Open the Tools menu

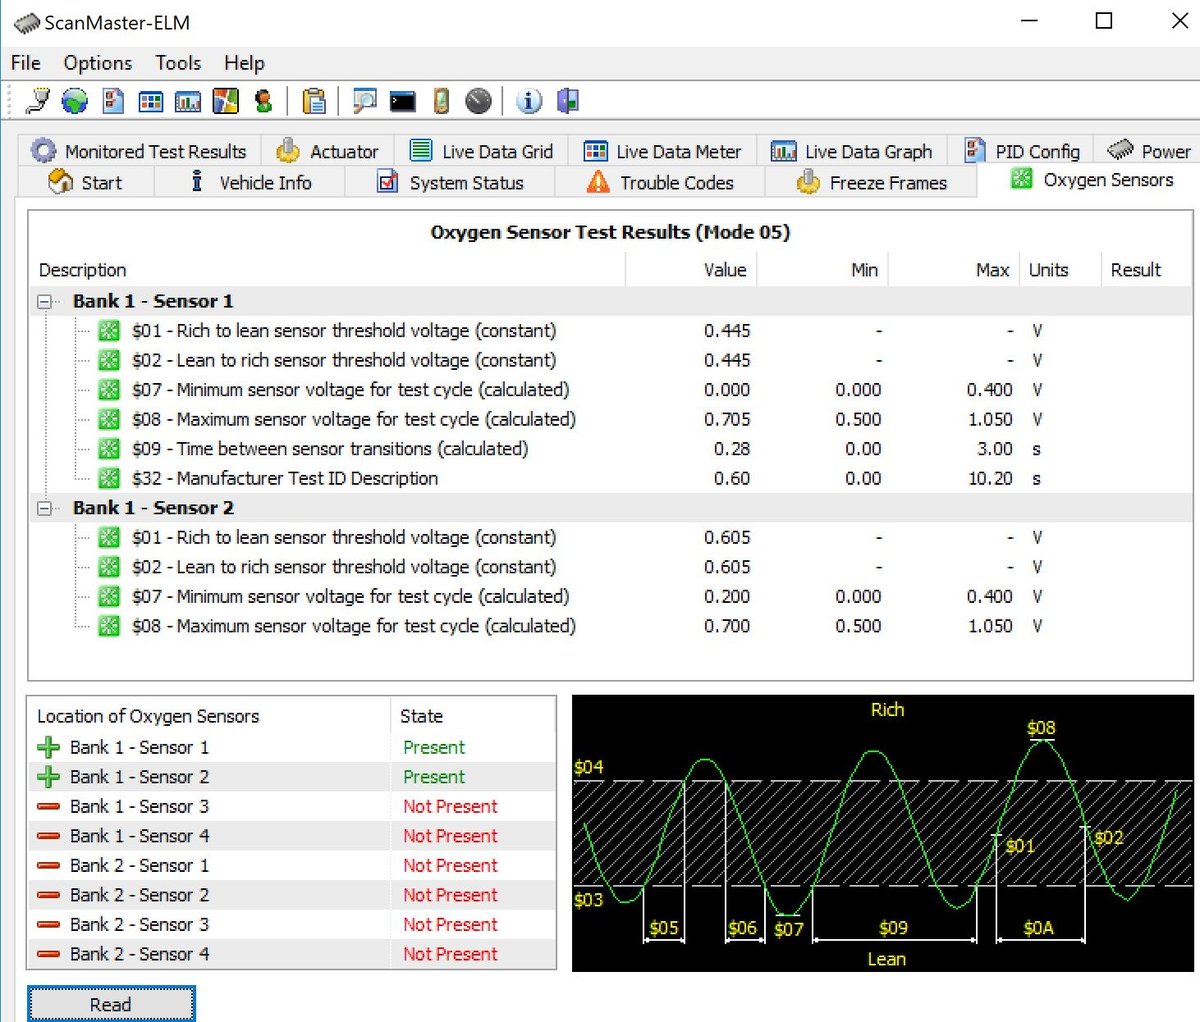click(x=178, y=63)
